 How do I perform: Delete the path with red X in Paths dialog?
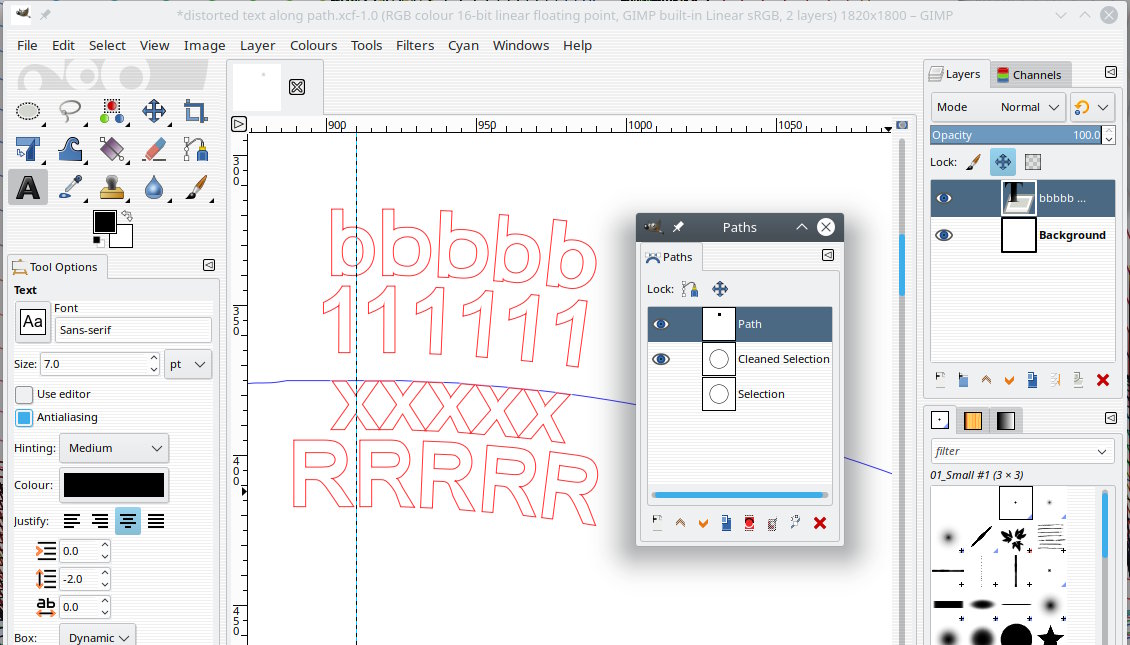coord(819,523)
